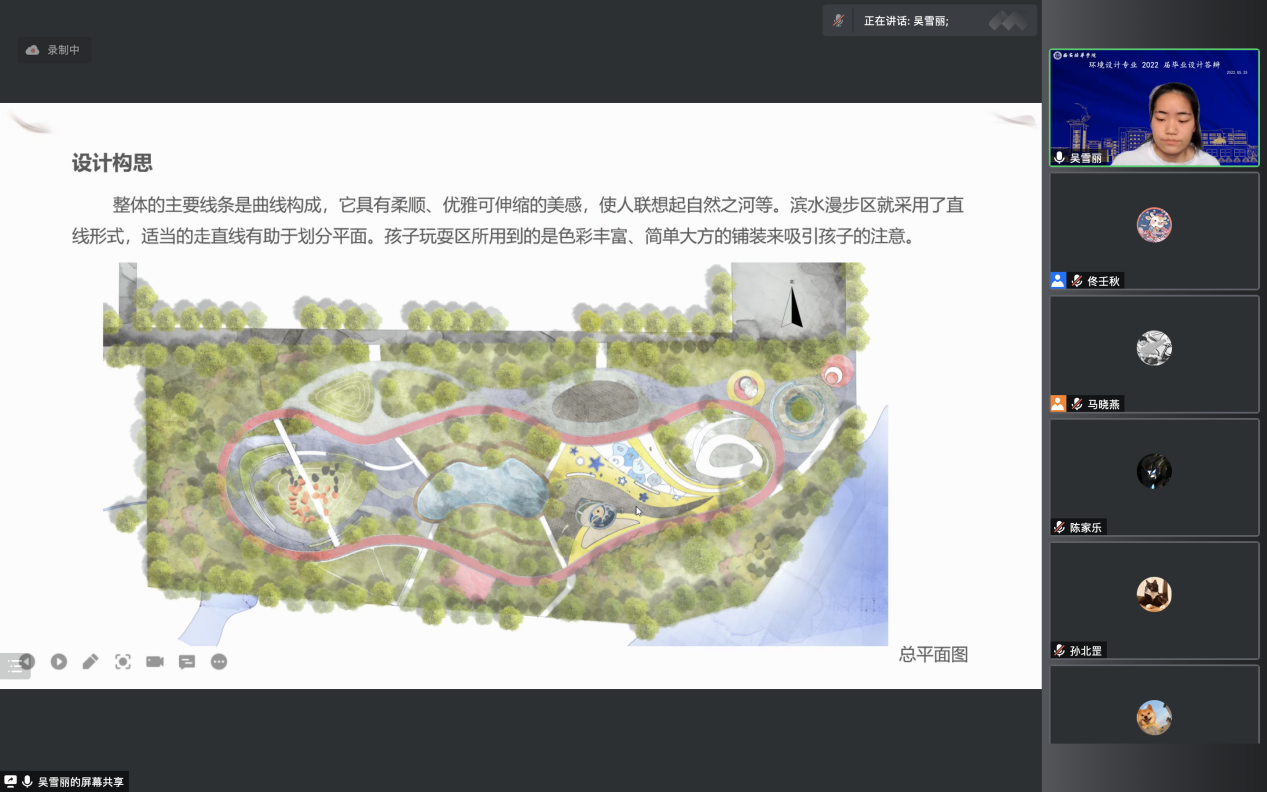Click 孙北罡's muted microphone icon
Screen dimensions: 1267x792
pyautogui.click(x=1060, y=650)
